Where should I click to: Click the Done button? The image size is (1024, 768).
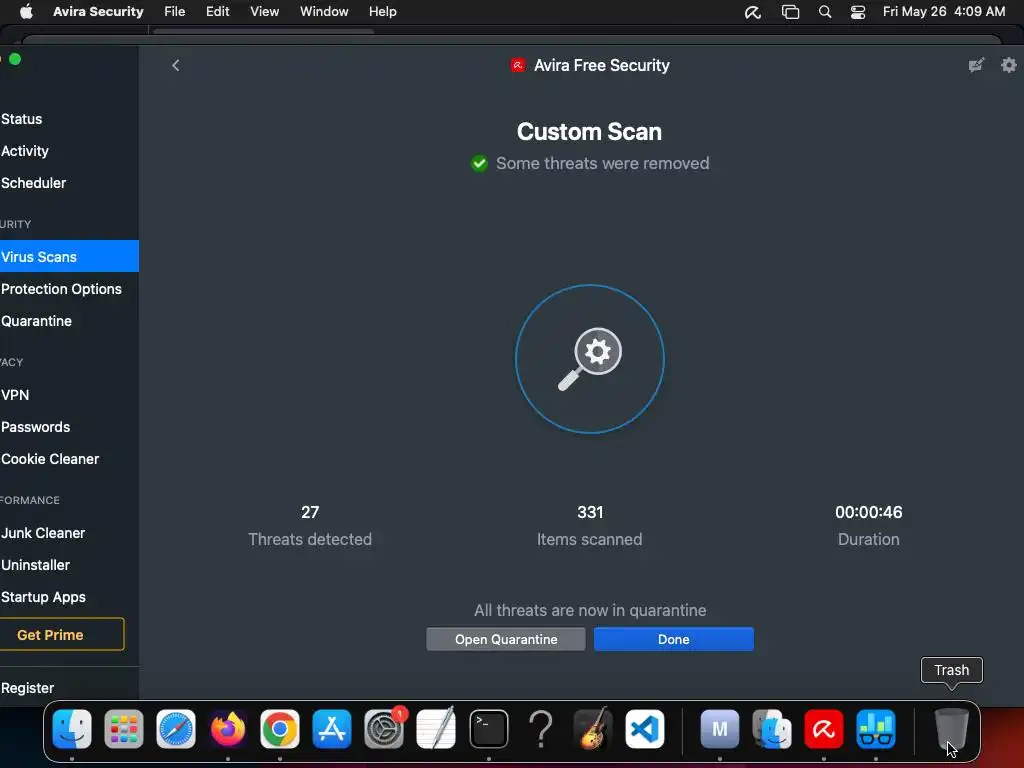(x=673, y=639)
